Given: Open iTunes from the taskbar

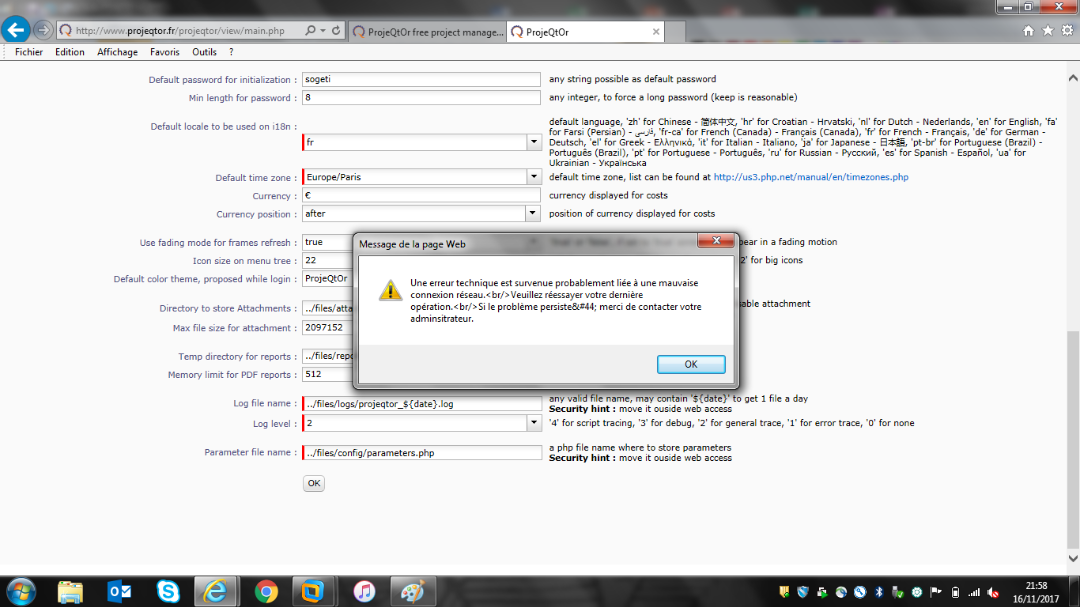Looking at the screenshot, I should point(364,591).
